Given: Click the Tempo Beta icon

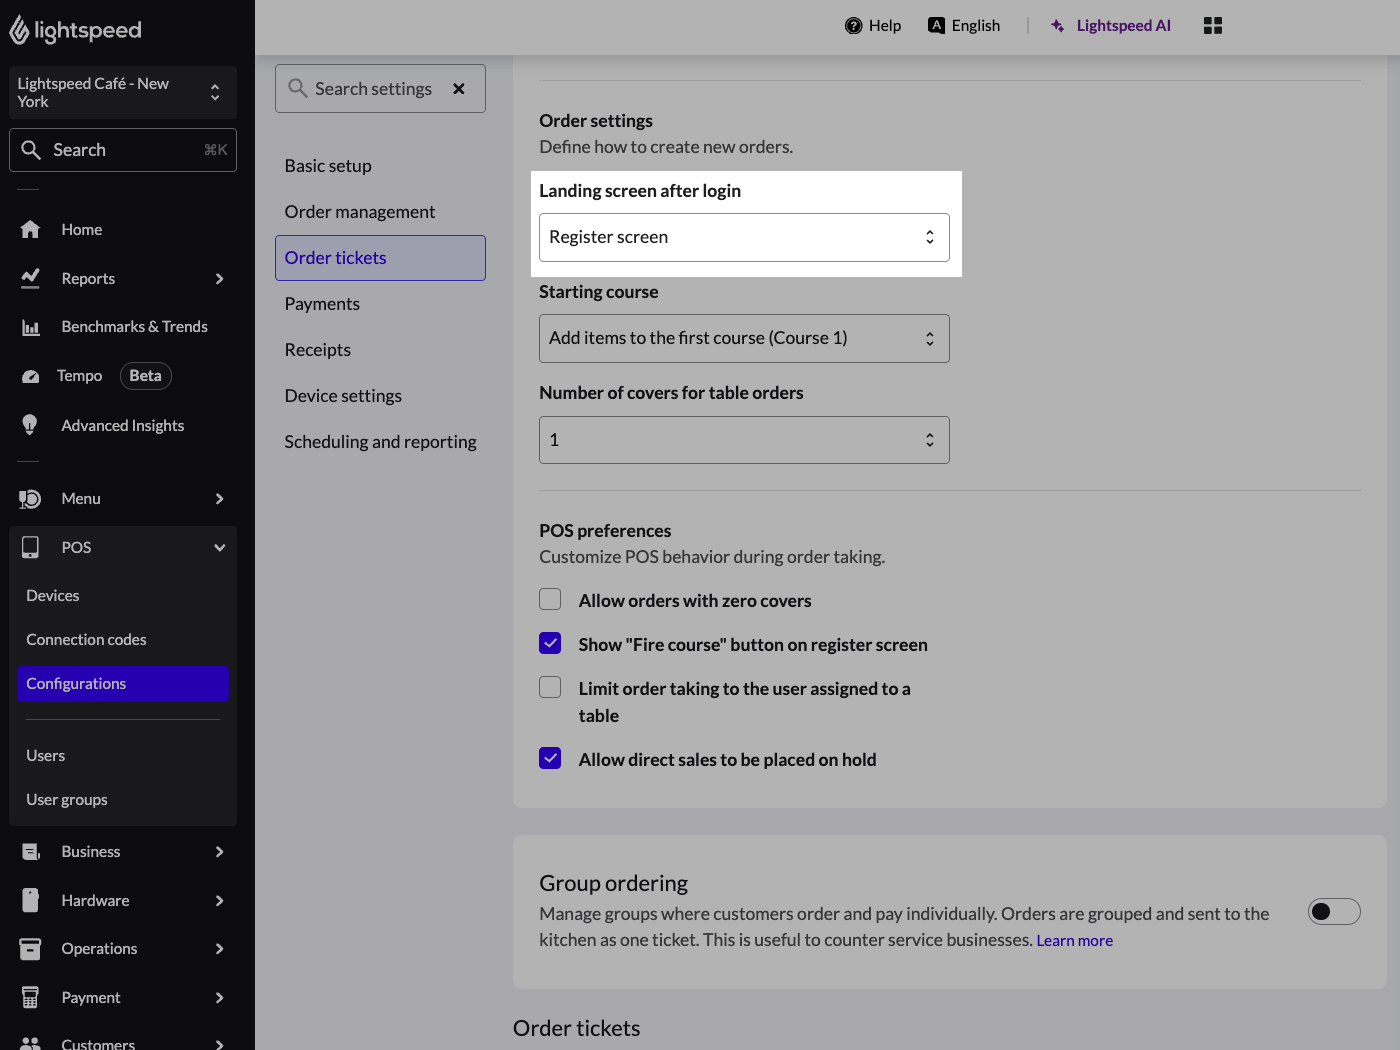Looking at the screenshot, I should tap(30, 375).
